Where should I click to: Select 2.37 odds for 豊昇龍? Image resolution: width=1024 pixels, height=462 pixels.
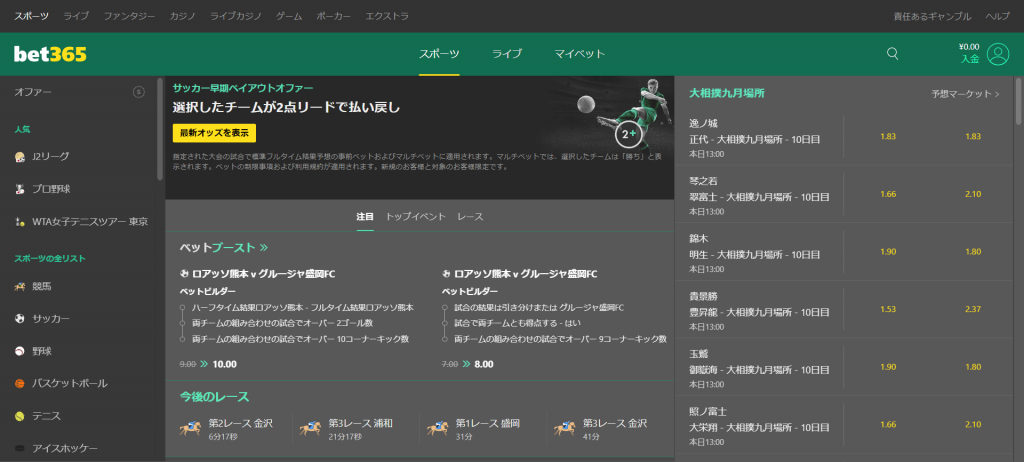point(973,309)
